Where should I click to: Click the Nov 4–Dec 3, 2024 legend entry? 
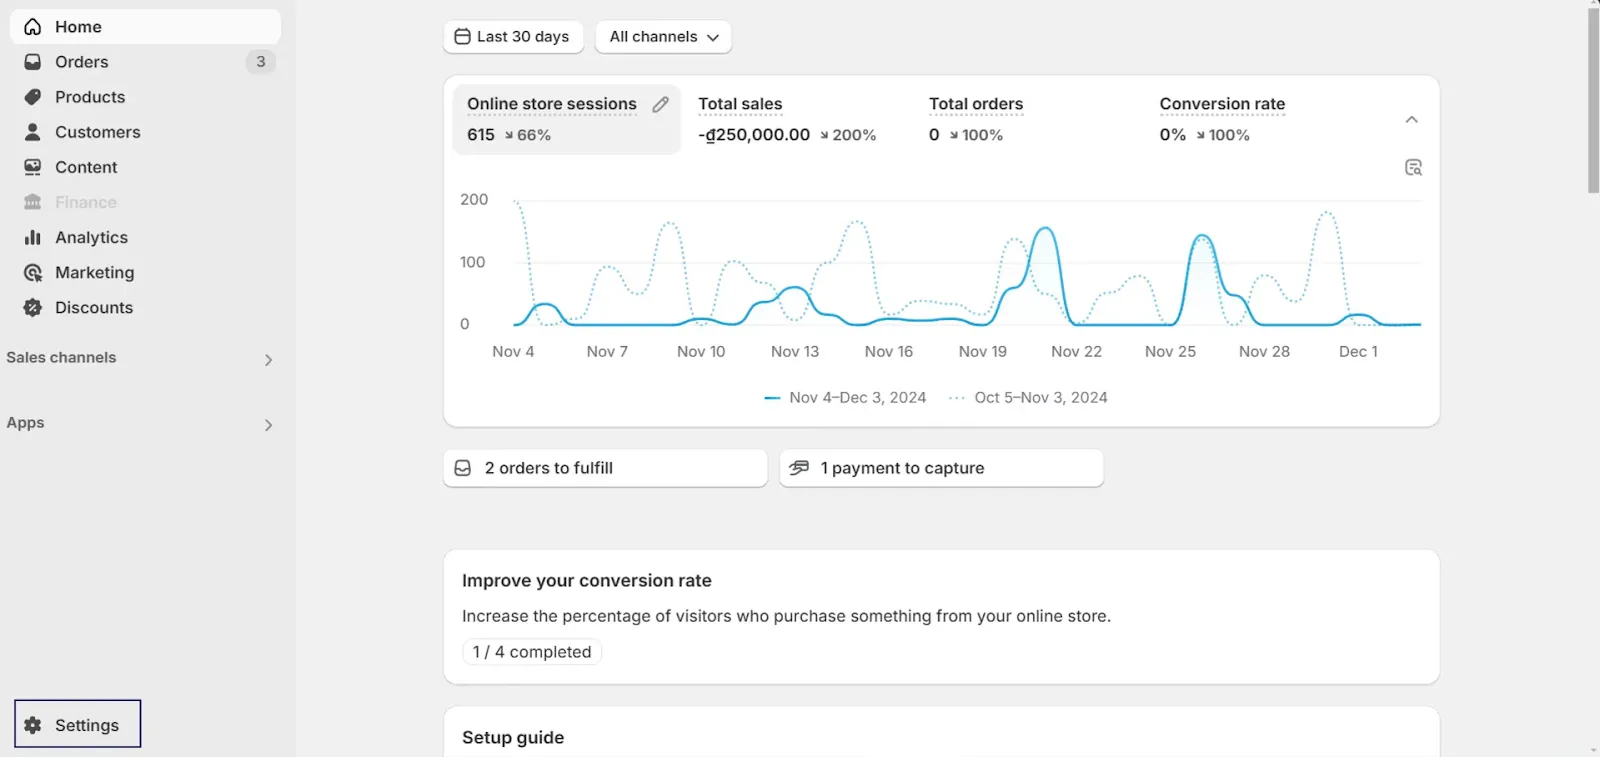845,398
